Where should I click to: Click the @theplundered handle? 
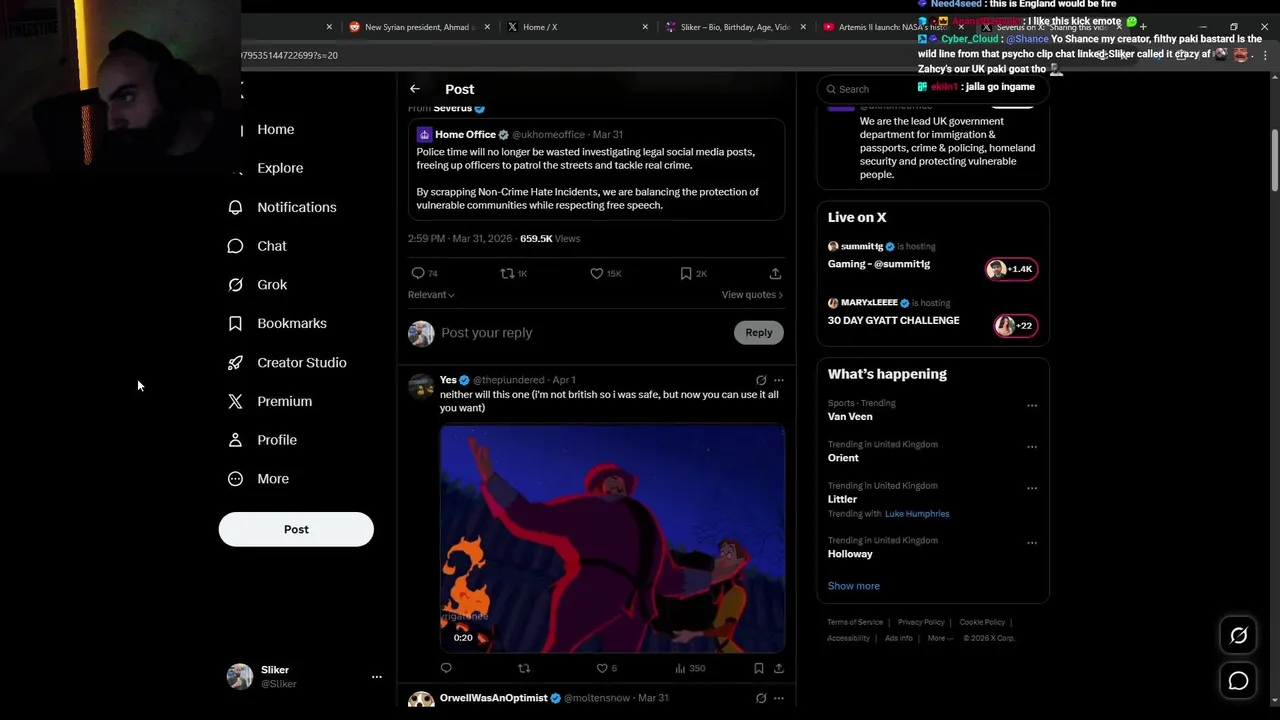tap(508, 380)
